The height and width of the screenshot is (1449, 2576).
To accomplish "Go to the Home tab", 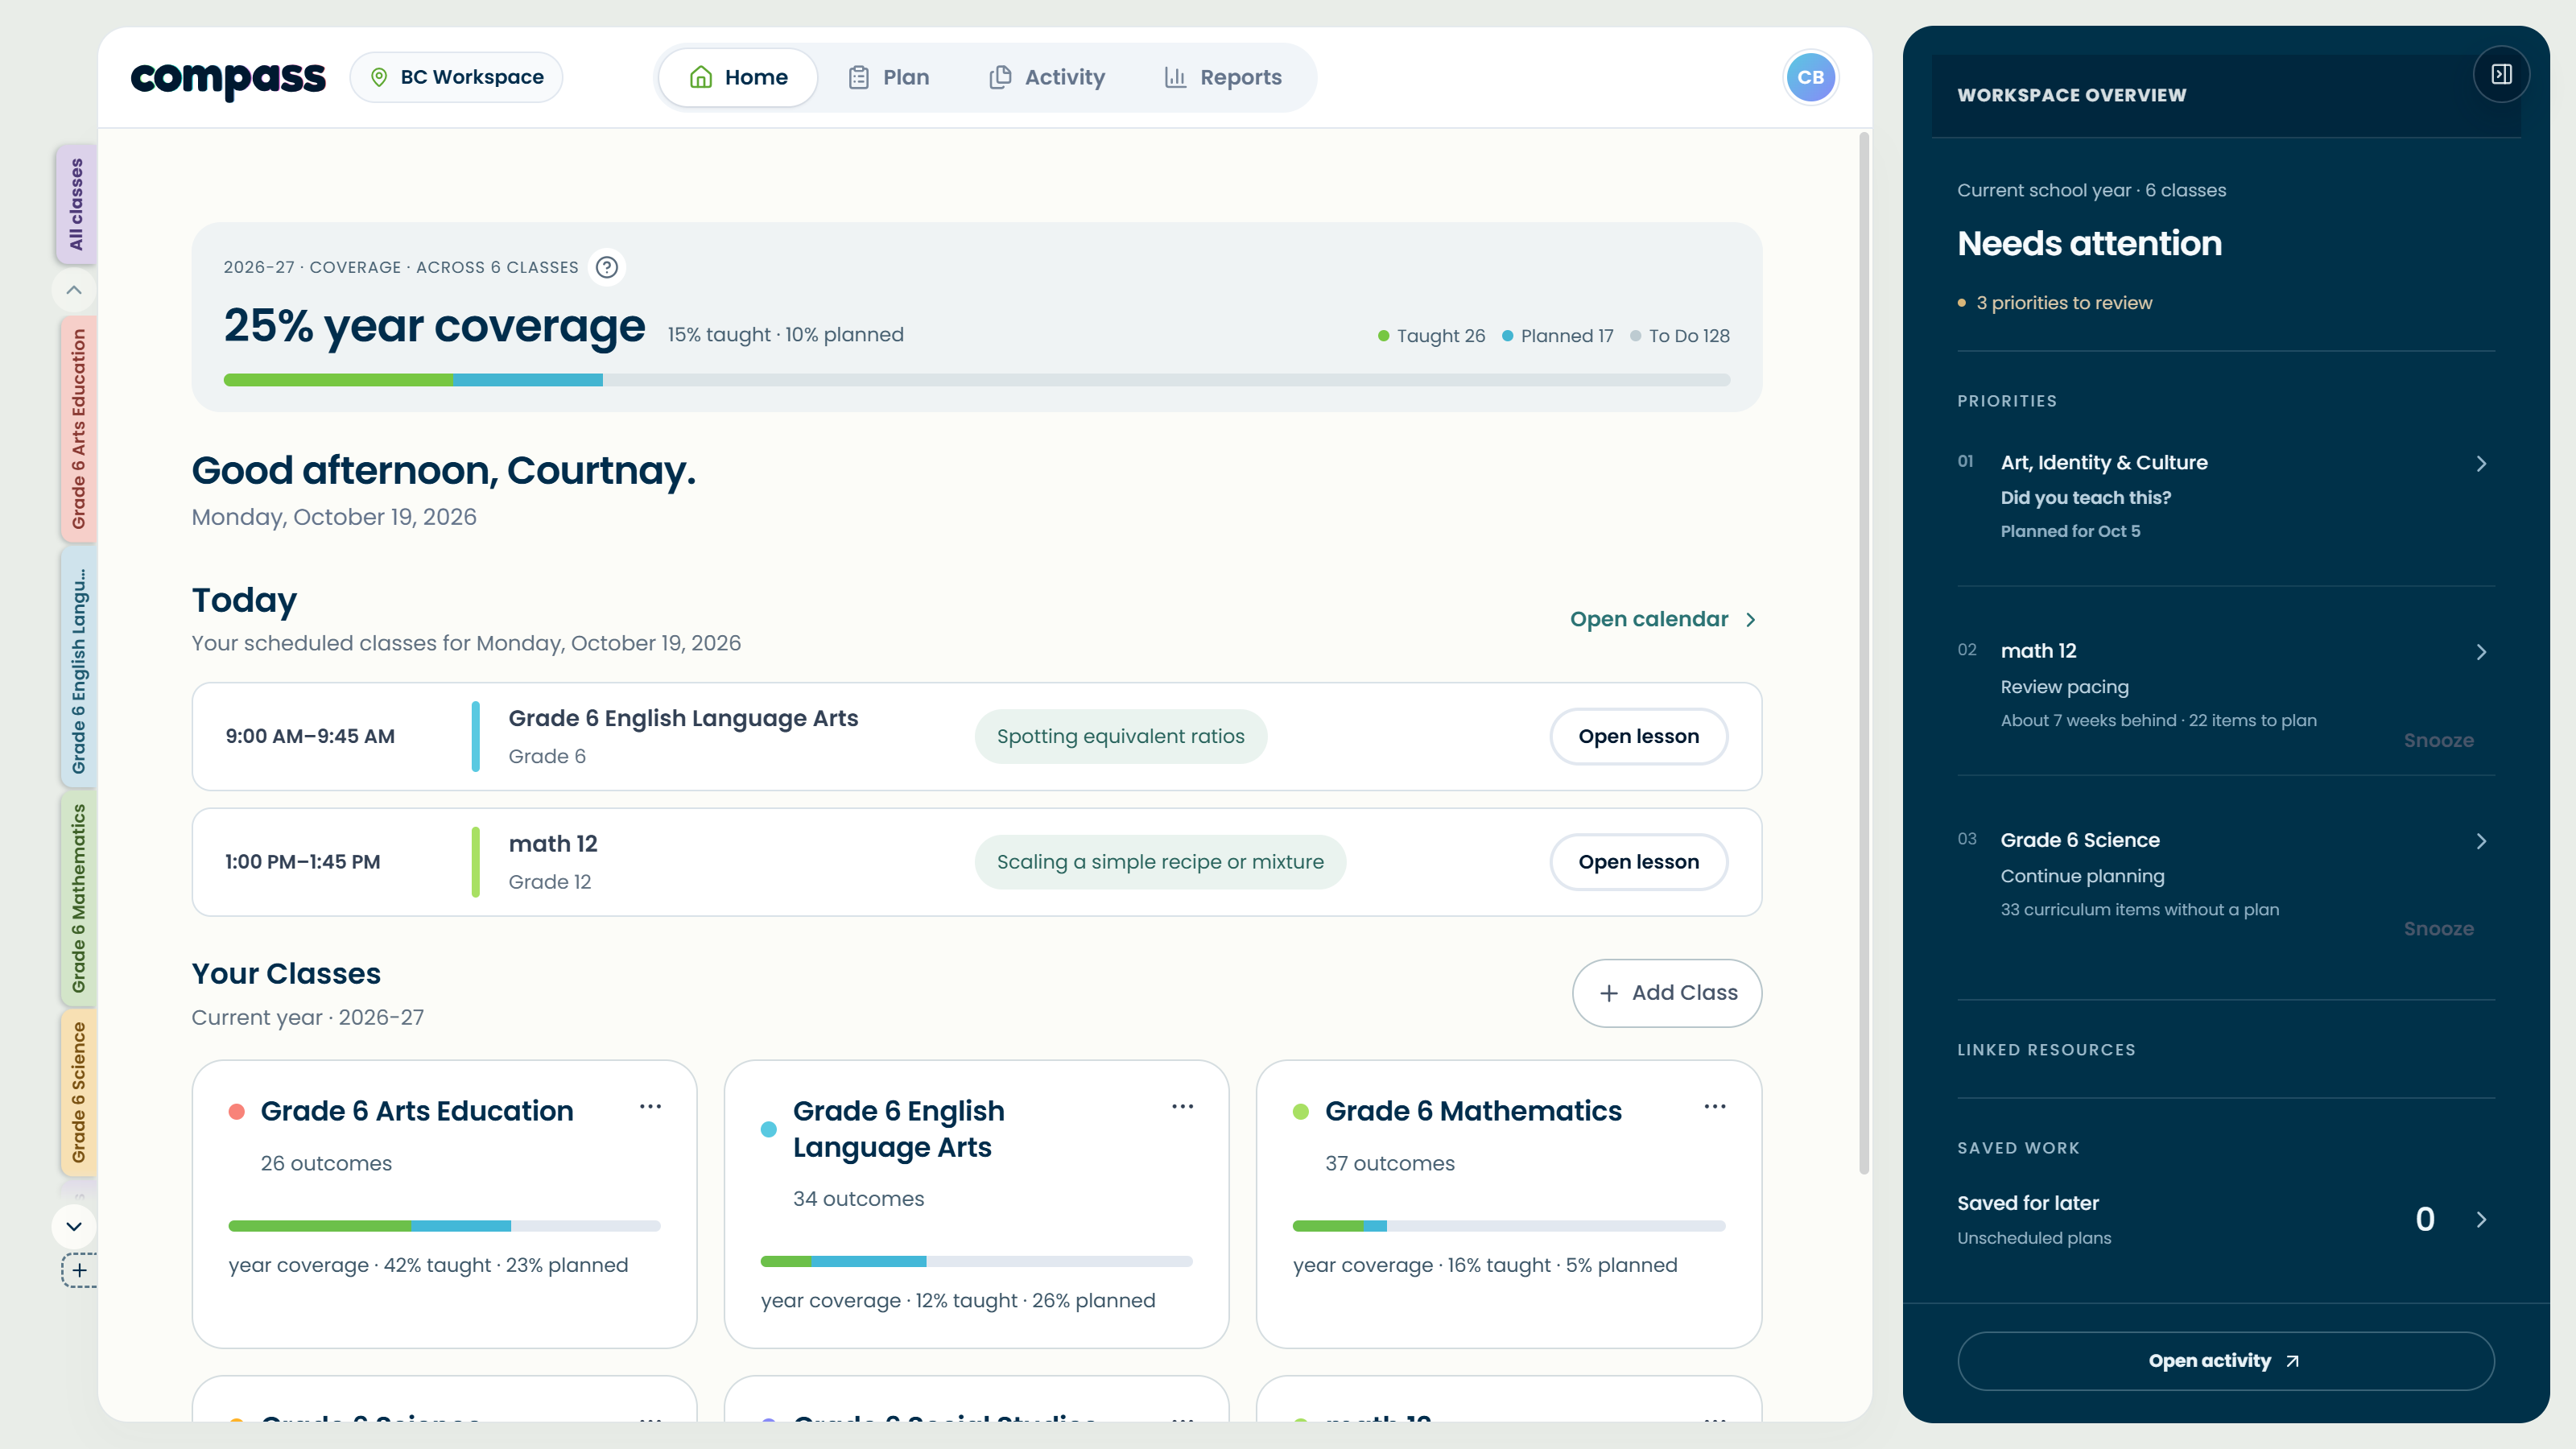I will click(738, 77).
